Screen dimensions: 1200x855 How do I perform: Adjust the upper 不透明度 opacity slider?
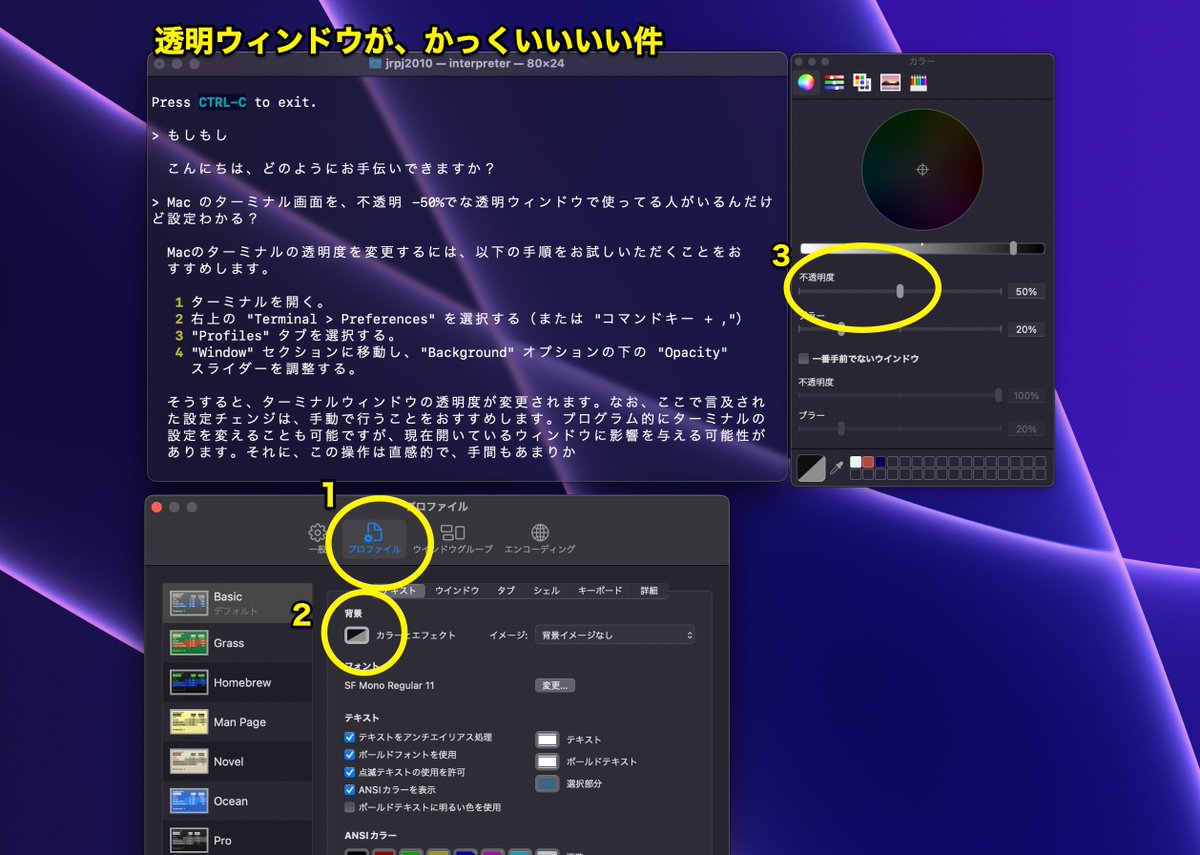900,291
